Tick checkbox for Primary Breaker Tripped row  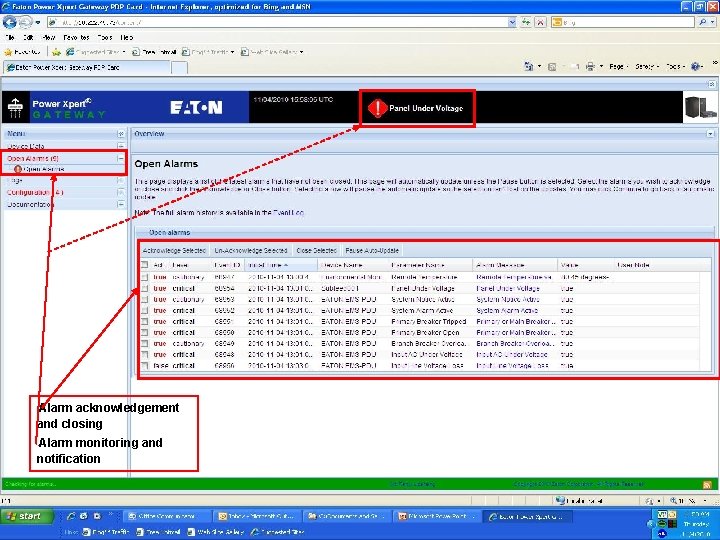tap(145, 321)
